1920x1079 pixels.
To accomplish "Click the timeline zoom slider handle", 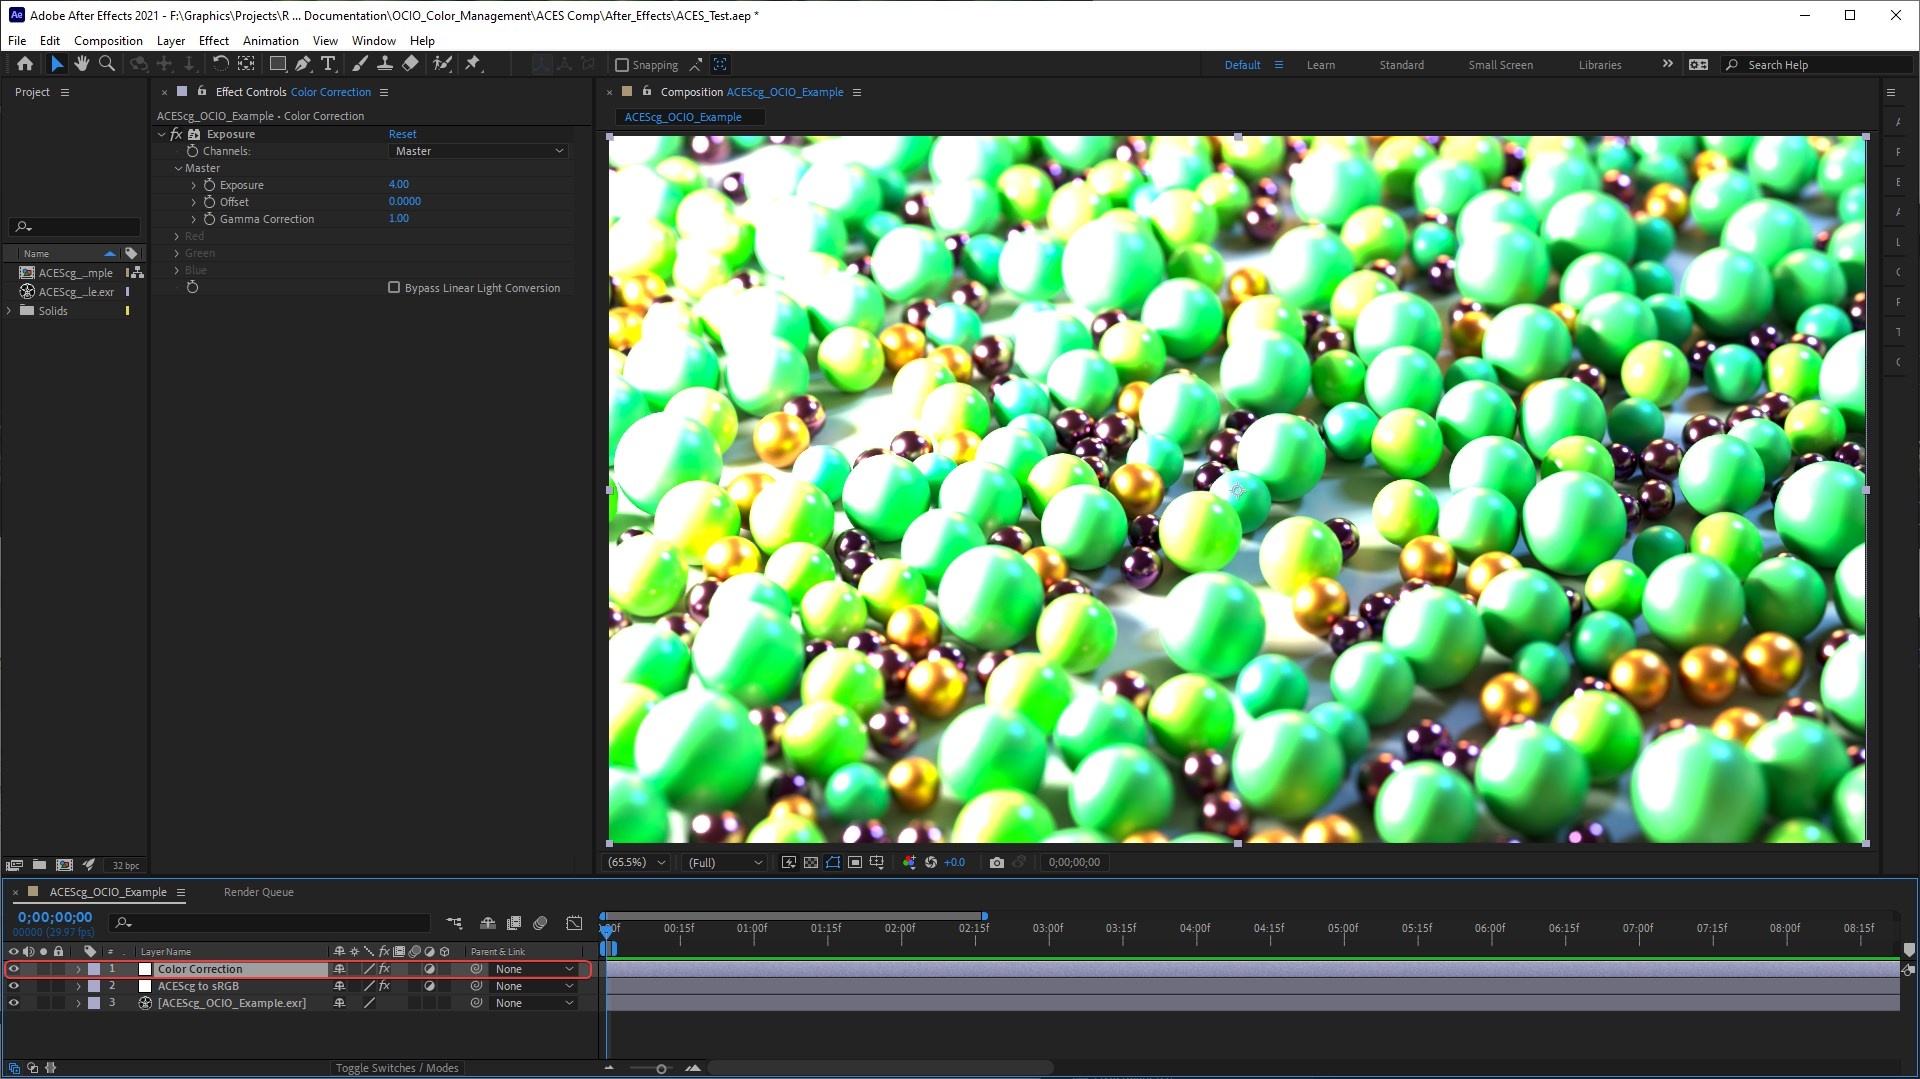I will click(661, 1069).
